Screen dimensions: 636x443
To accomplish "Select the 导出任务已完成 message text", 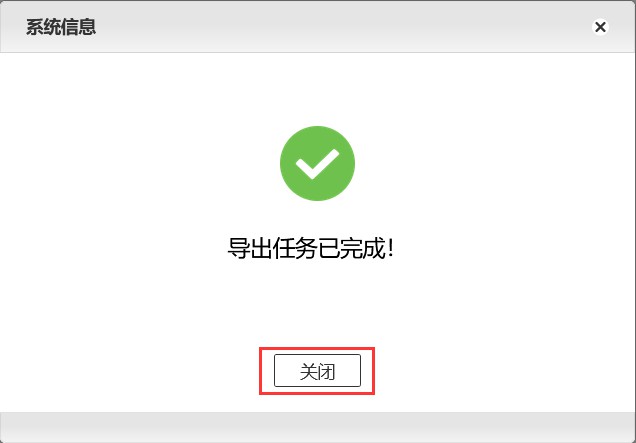I will pyautogui.click(x=310, y=248).
